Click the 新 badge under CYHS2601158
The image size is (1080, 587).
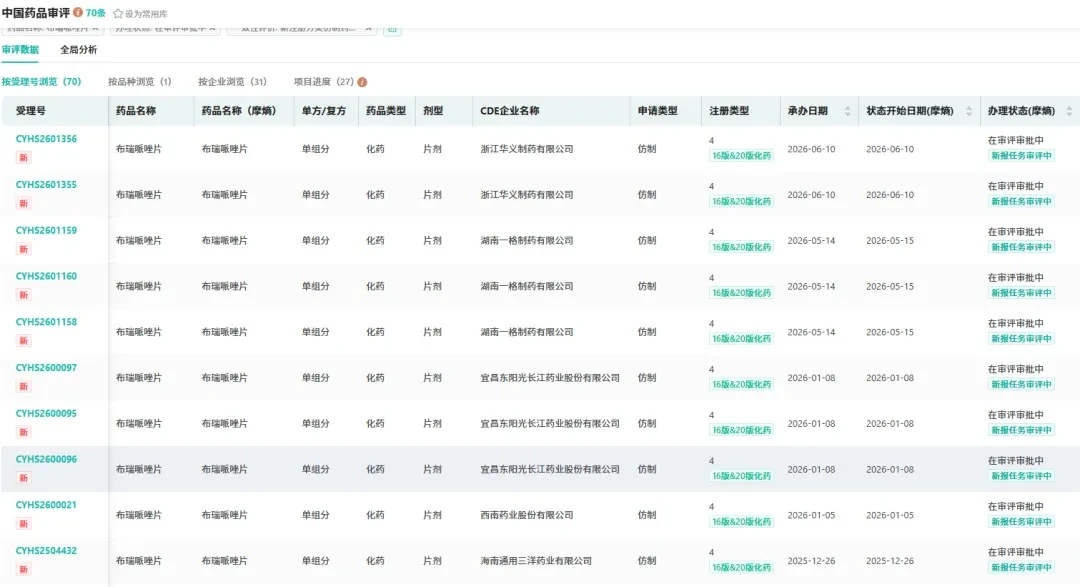tap(23, 341)
